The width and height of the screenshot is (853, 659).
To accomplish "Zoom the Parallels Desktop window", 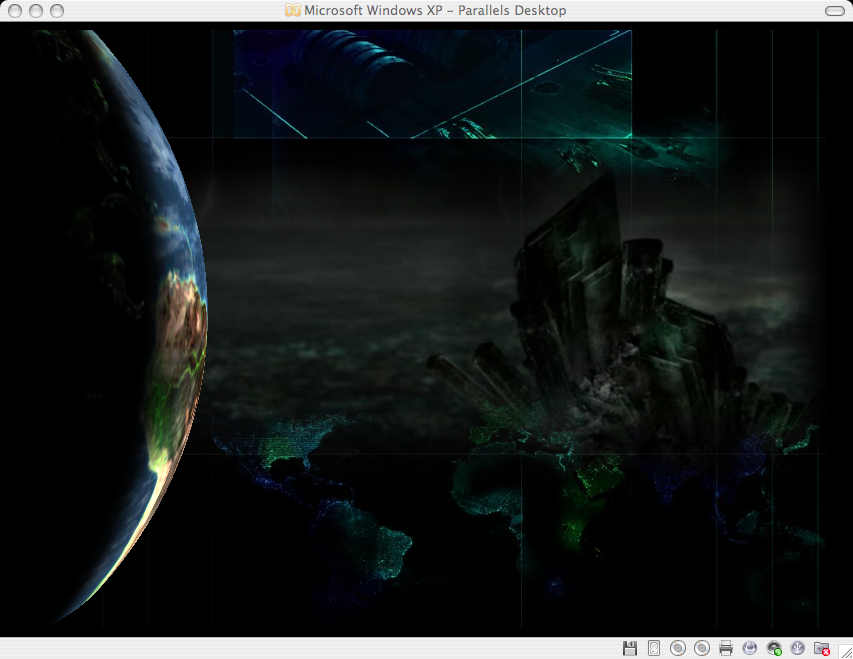I will 57,11.
